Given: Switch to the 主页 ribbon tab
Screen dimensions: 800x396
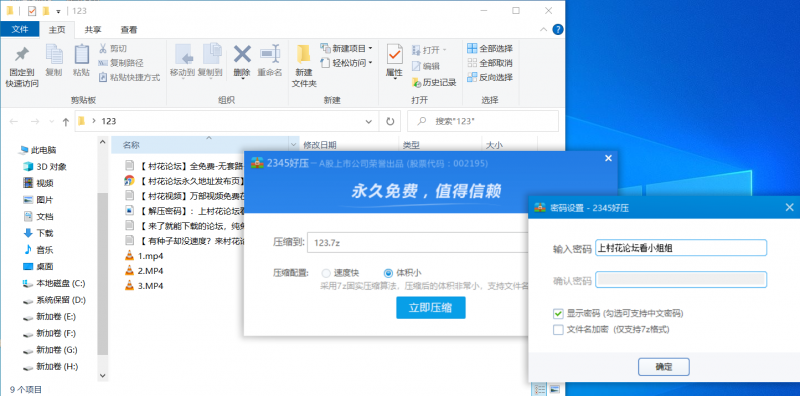Looking at the screenshot, I should (57, 30).
